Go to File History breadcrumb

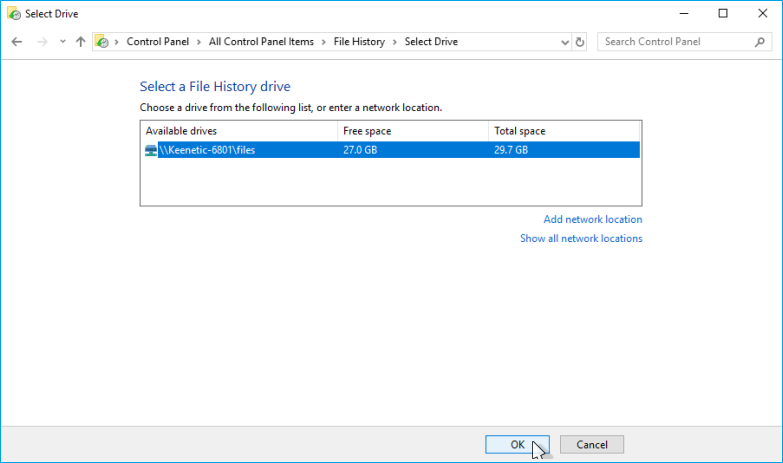357,42
